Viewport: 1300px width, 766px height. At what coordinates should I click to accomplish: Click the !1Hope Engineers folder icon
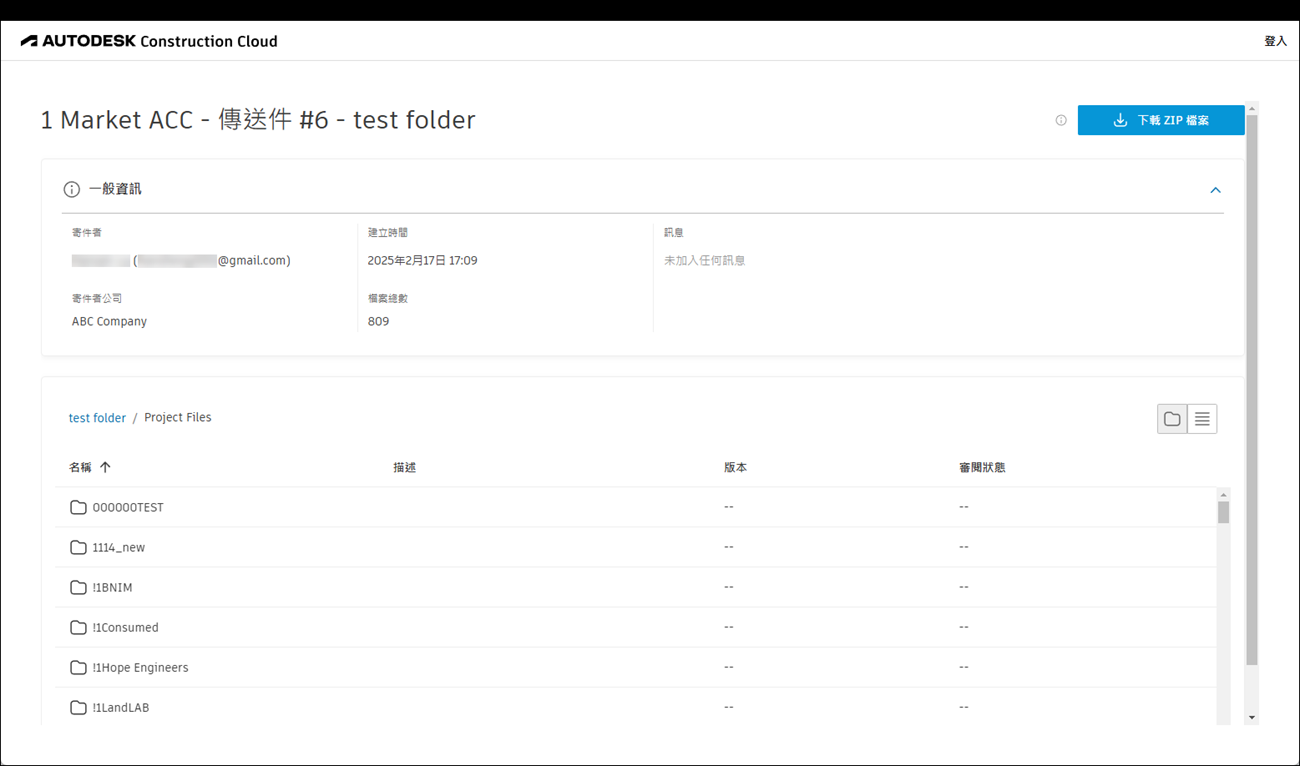[x=78, y=667]
